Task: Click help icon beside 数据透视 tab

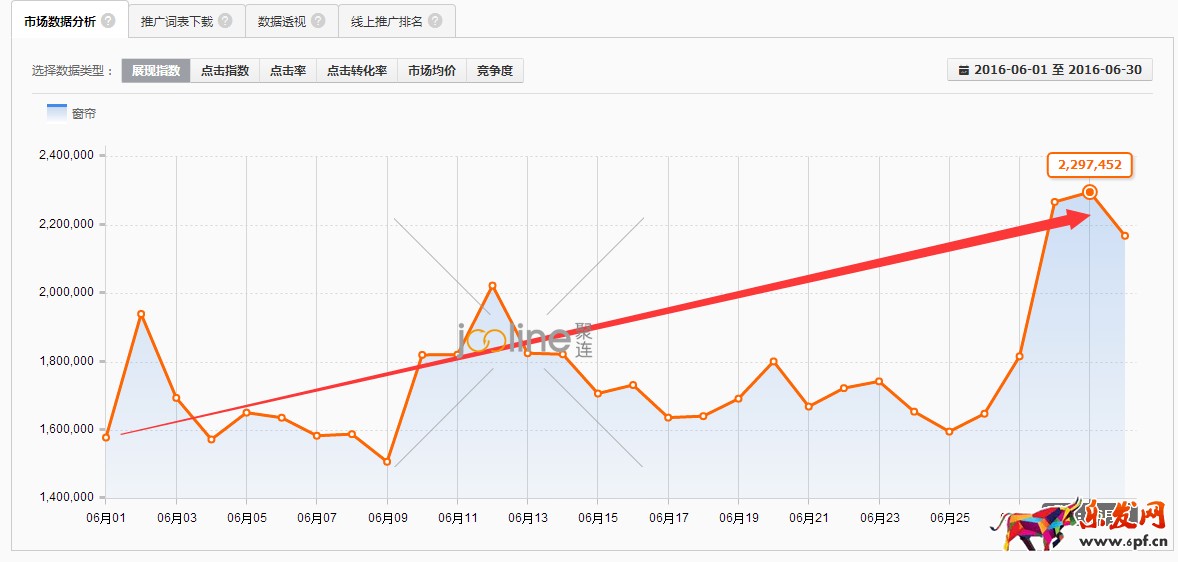Action: pos(318,21)
